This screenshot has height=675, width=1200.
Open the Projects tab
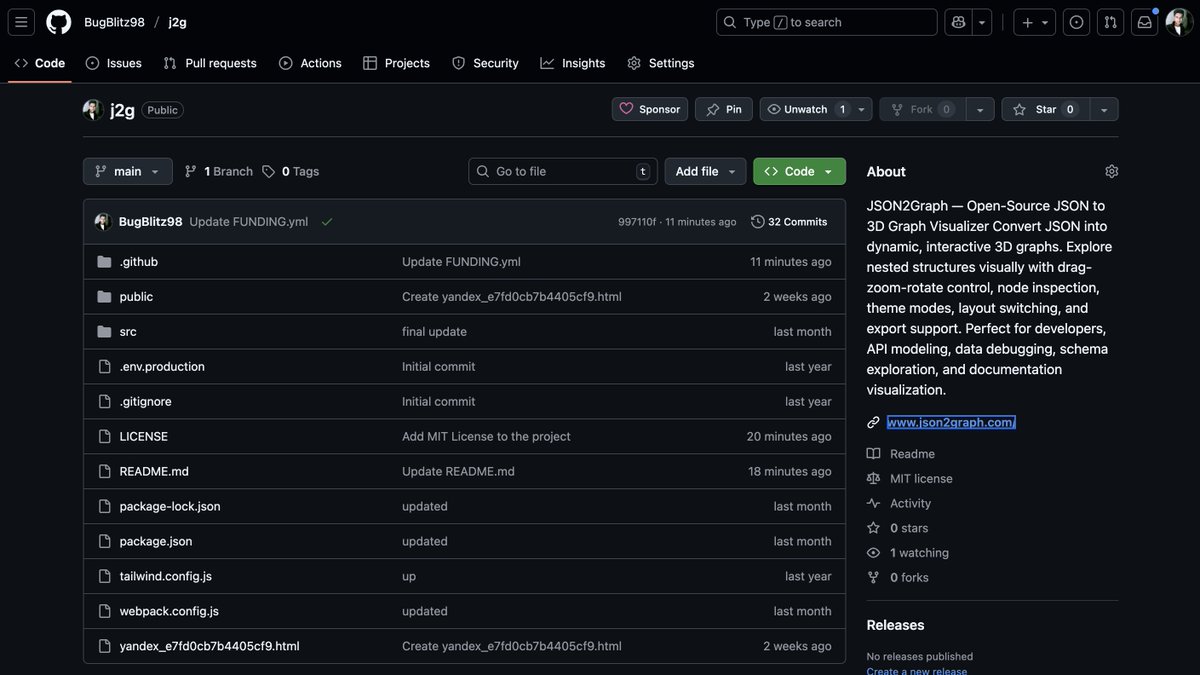[397, 63]
